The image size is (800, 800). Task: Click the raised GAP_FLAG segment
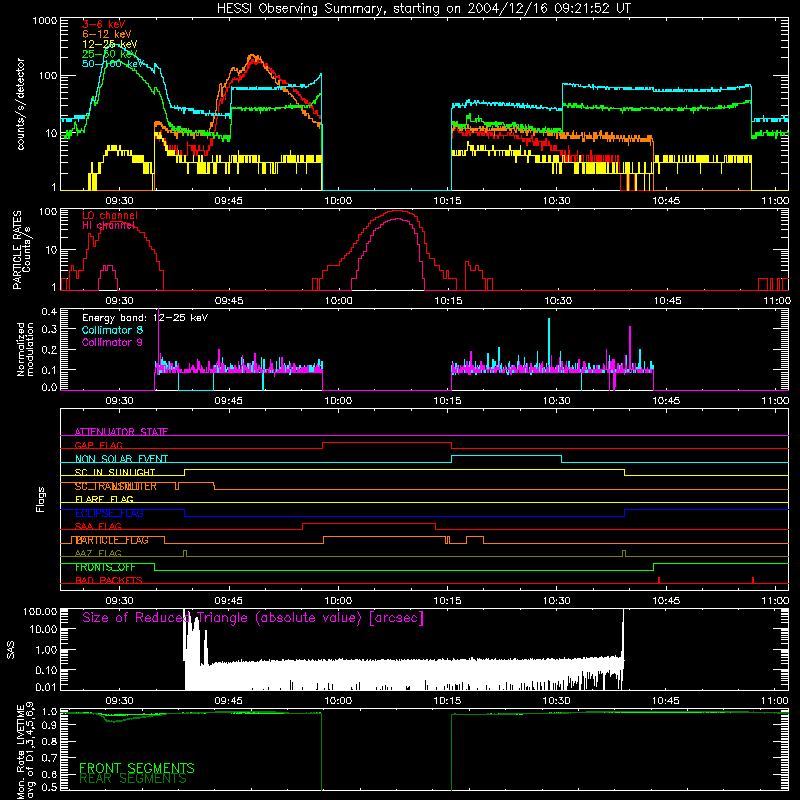(x=387, y=442)
